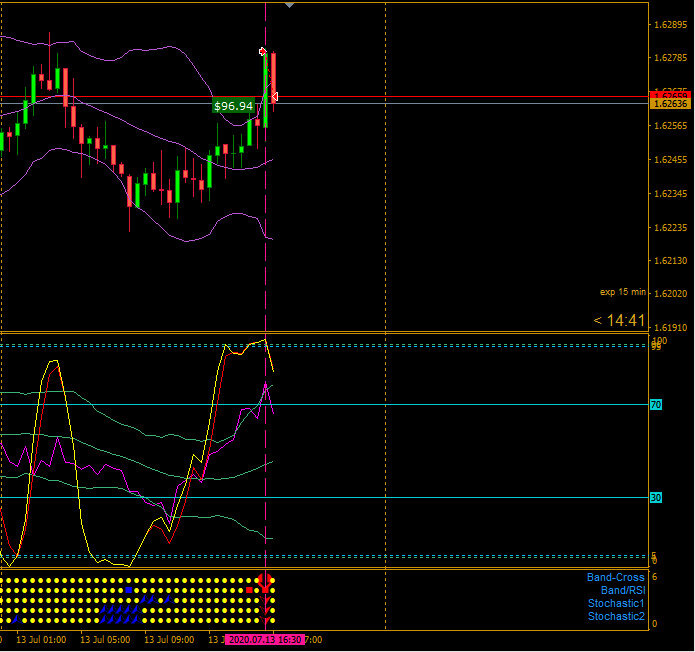Screen dimensions: 695x652
Task: Click the cyan 30 level label
Action: click(x=656, y=497)
